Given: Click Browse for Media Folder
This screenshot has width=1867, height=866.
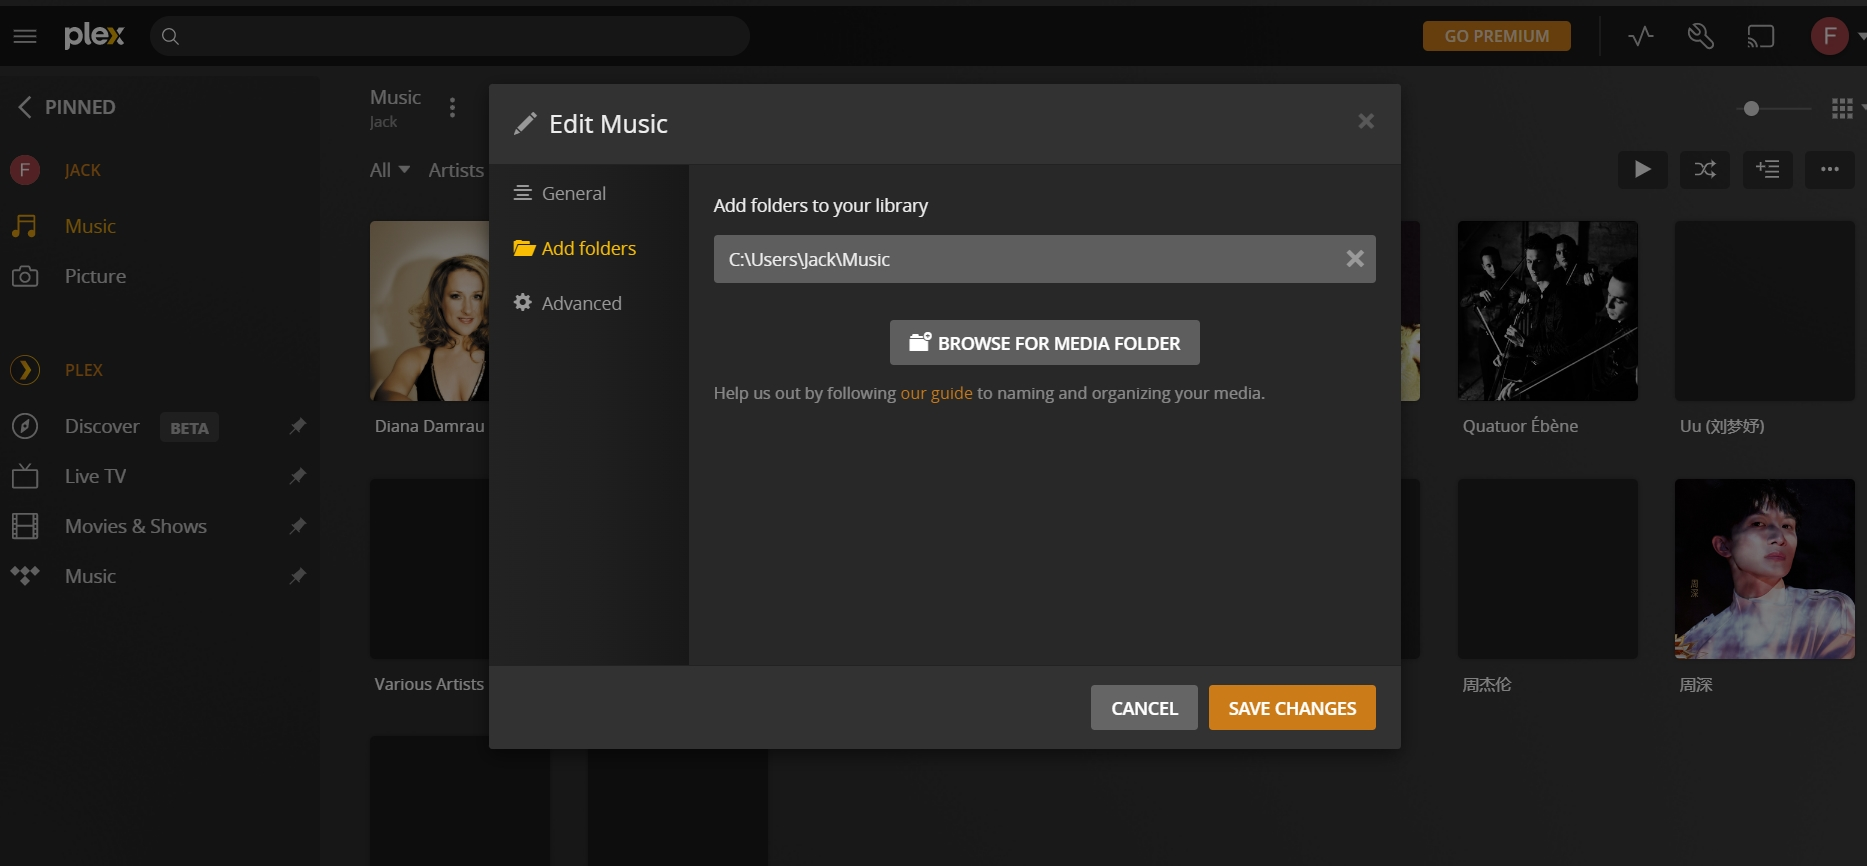Looking at the screenshot, I should point(1044,343).
